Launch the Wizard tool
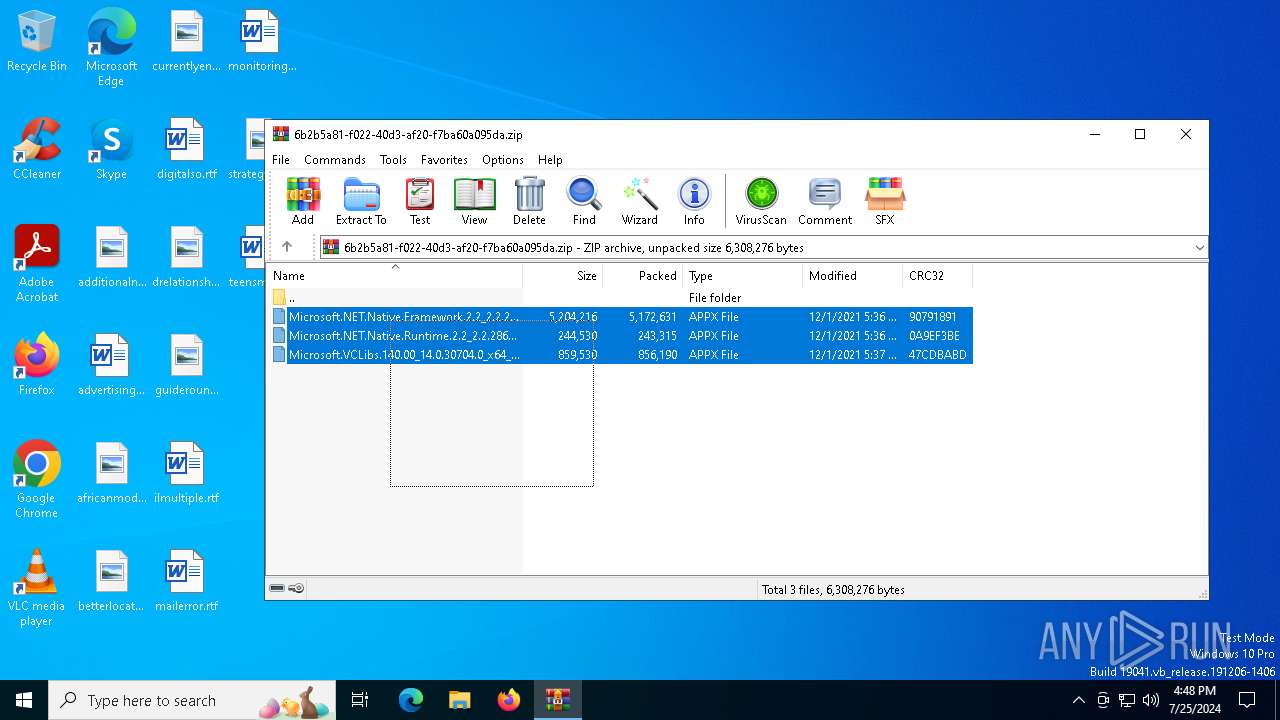 (x=639, y=201)
